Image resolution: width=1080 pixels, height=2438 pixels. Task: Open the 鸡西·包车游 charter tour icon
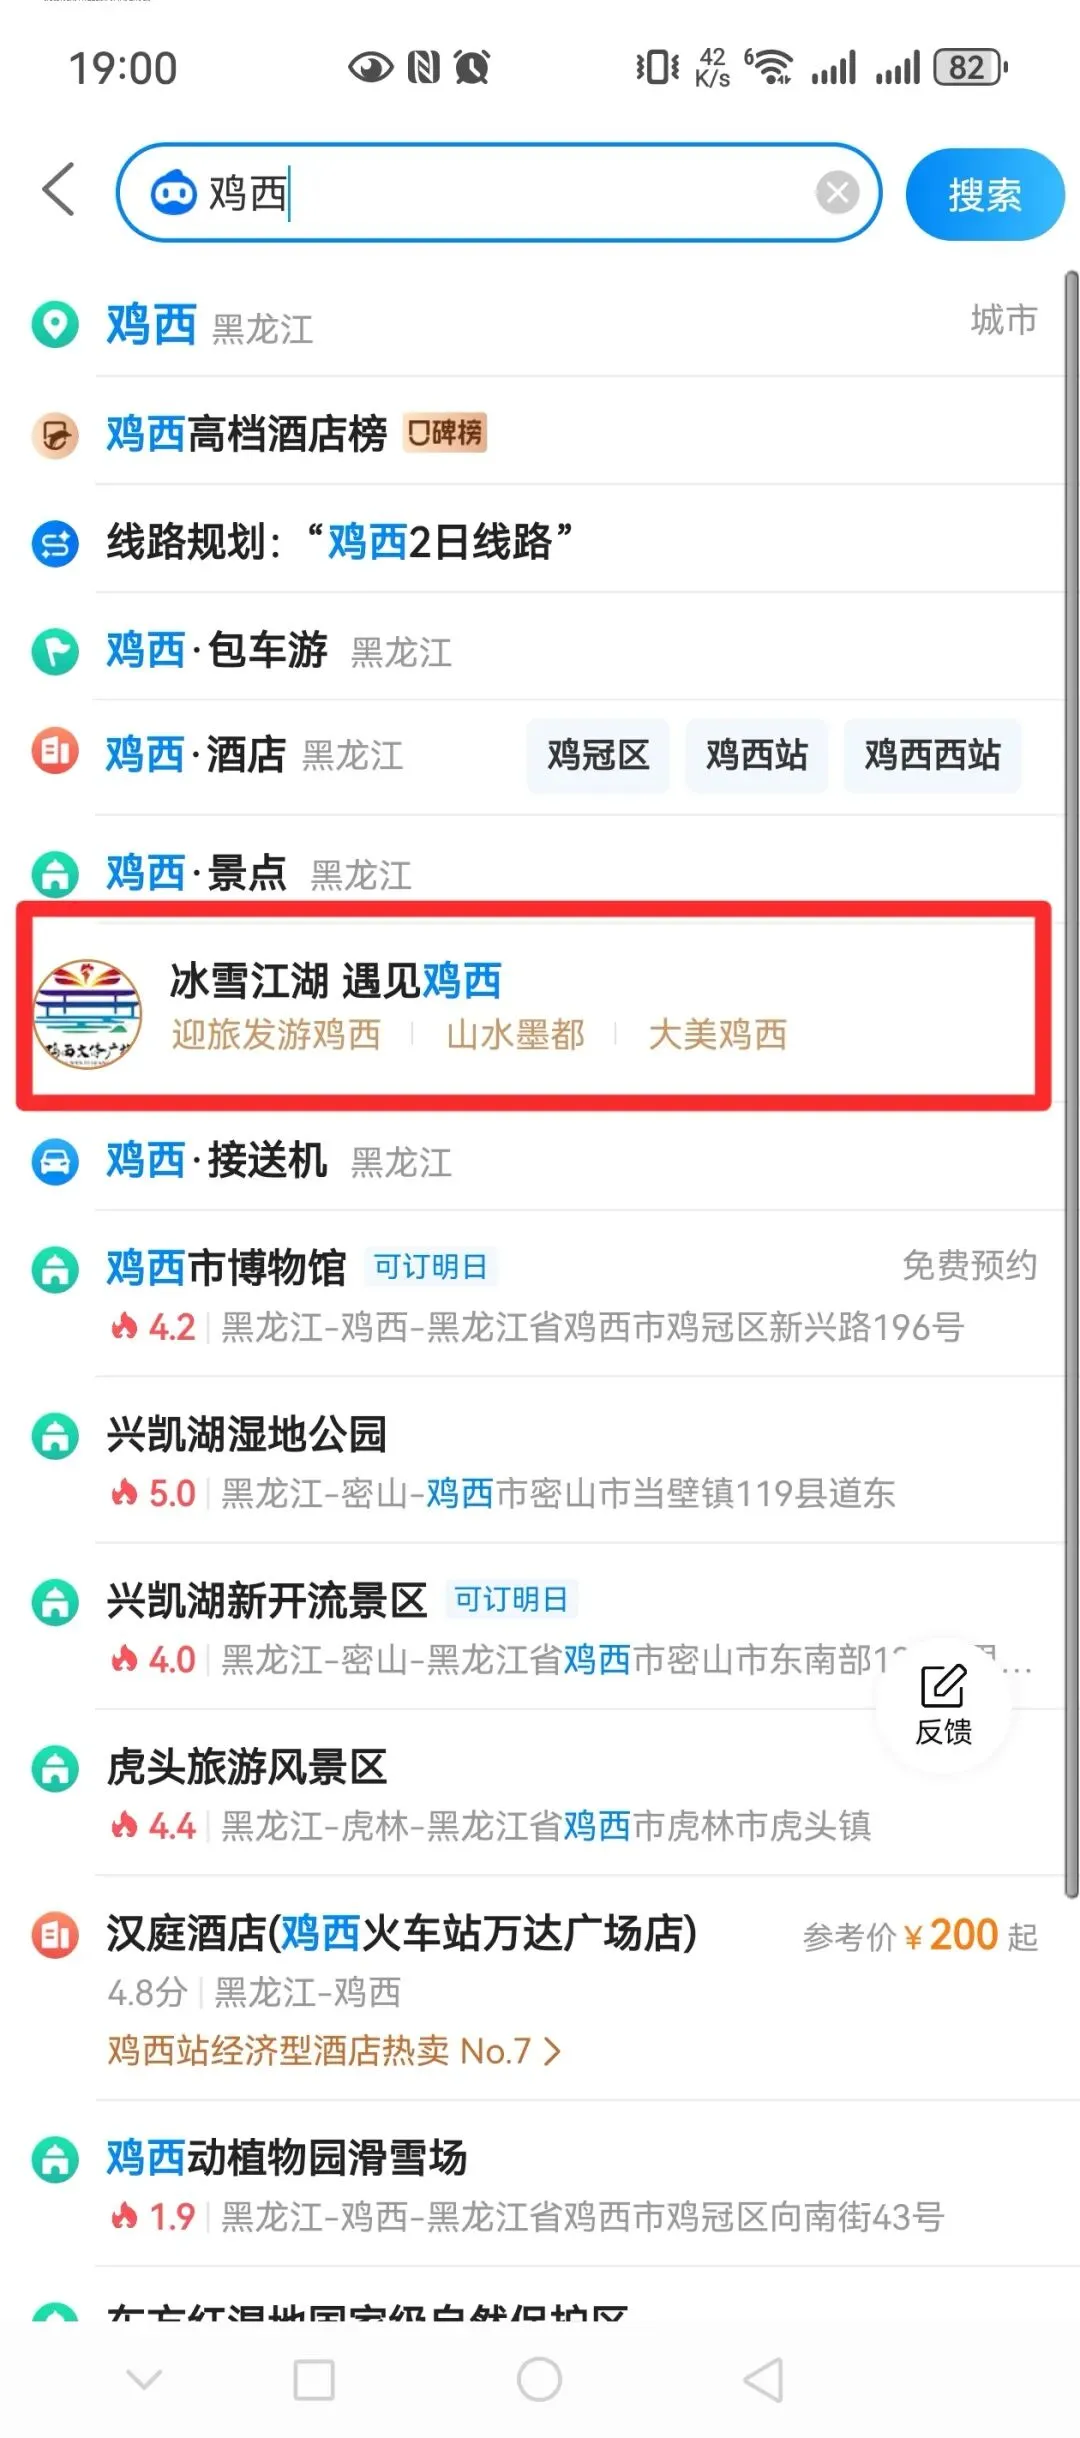click(x=55, y=652)
